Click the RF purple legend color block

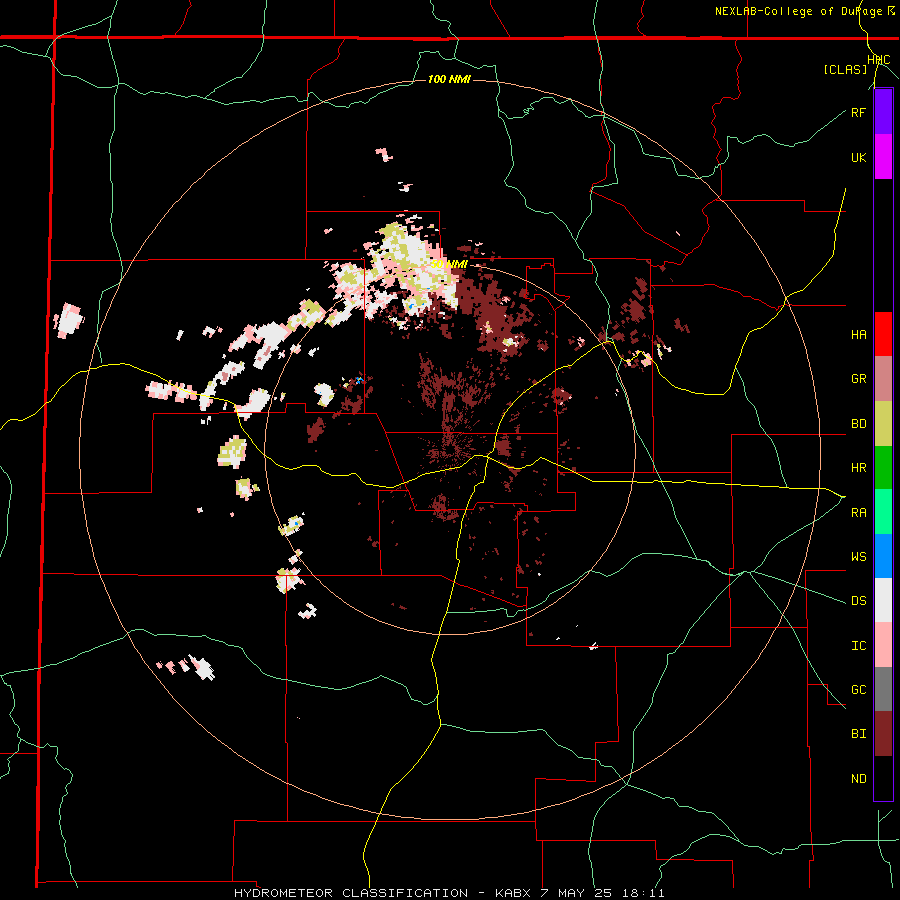pos(883,112)
